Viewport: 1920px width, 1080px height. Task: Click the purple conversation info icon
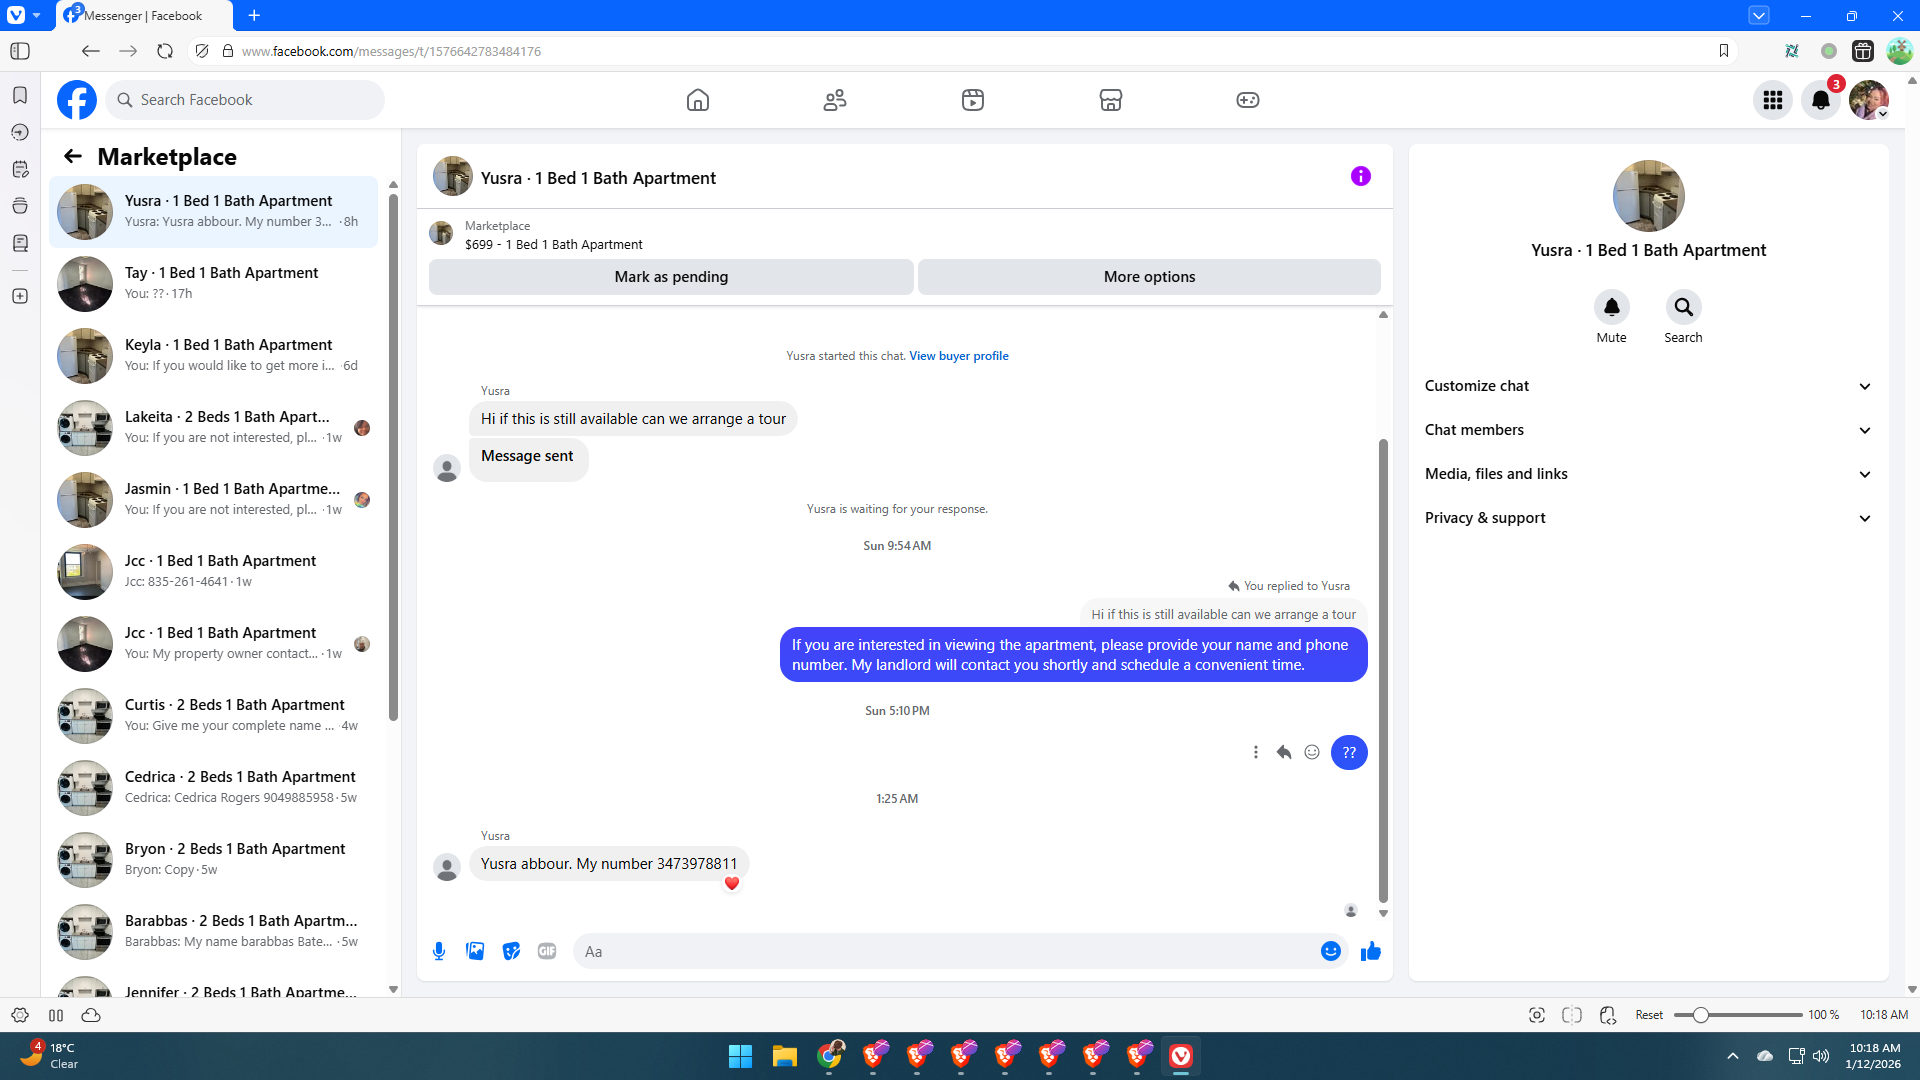[x=1360, y=176]
